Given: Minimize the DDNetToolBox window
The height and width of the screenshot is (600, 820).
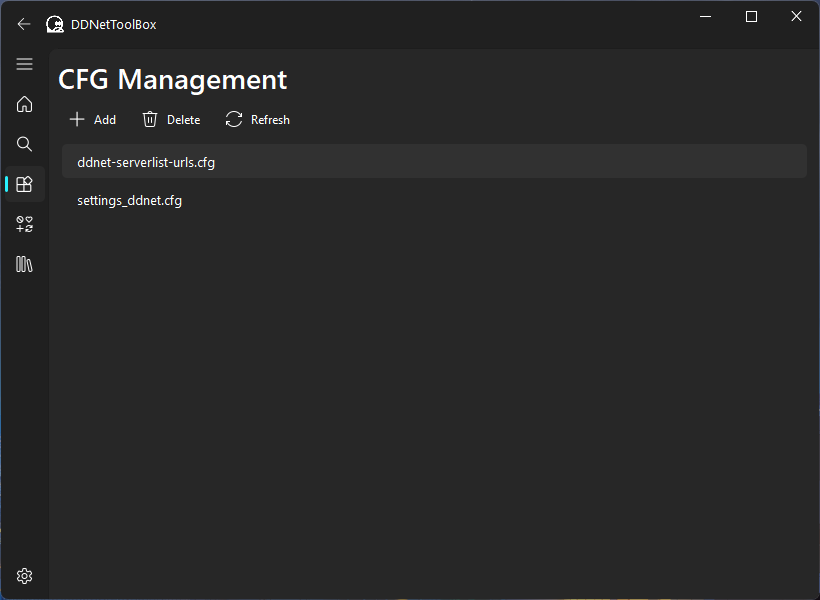Looking at the screenshot, I should (x=705, y=17).
